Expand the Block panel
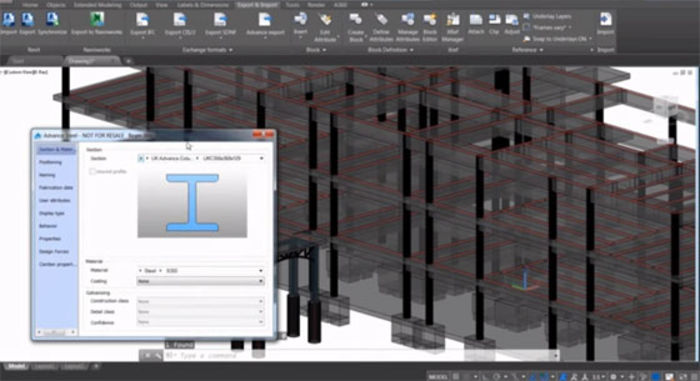The width and height of the screenshot is (700, 381). (x=316, y=50)
